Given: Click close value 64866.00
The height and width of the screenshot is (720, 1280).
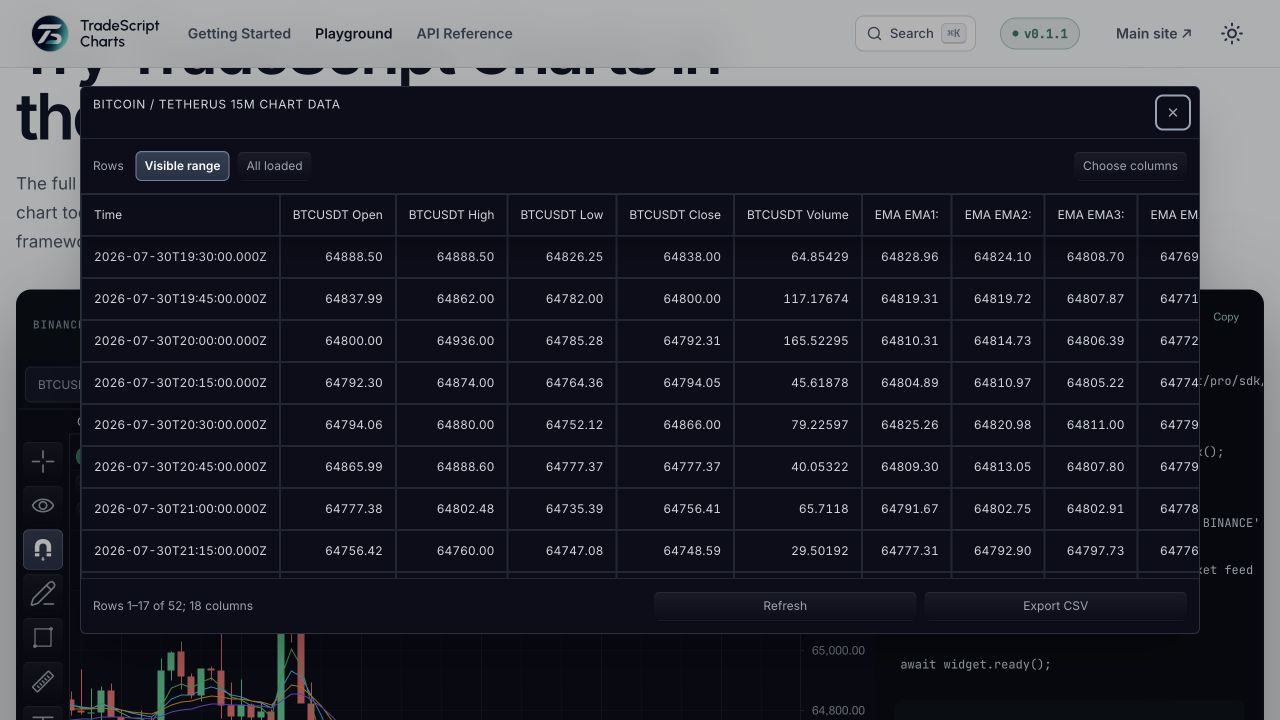Looking at the screenshot, I should point(675,425).
